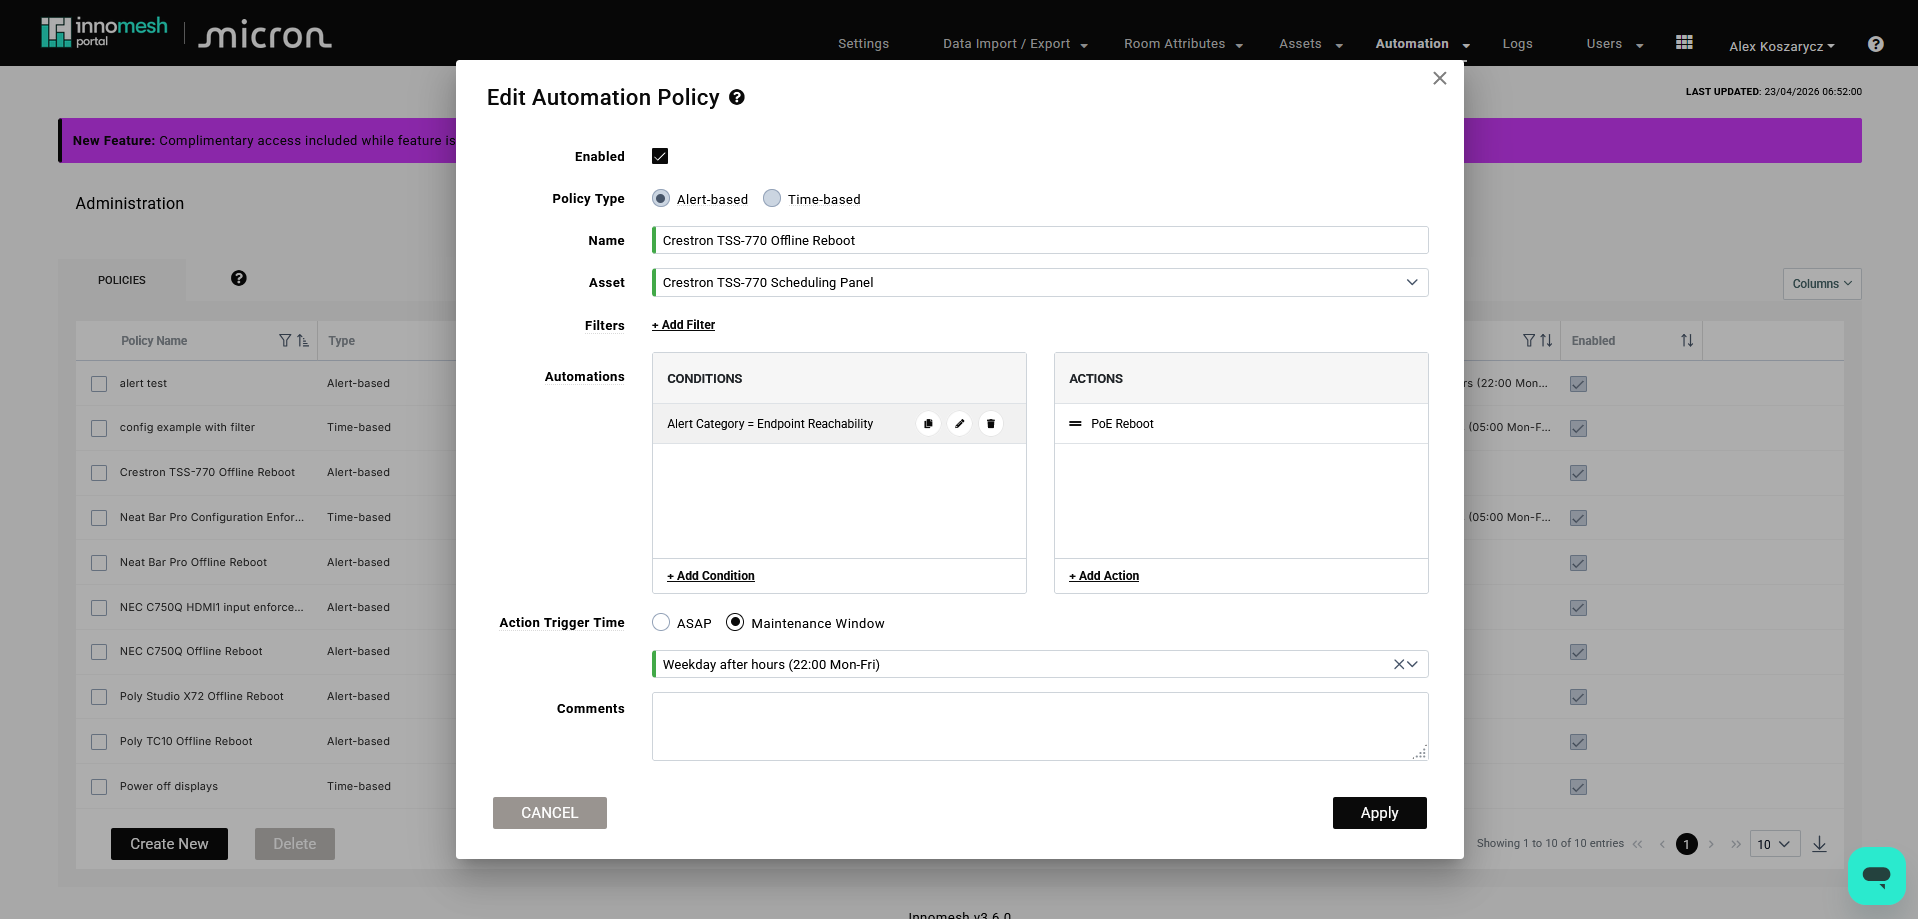Select the POLICIES tab

pyautogui.click(x=122, y=280)
